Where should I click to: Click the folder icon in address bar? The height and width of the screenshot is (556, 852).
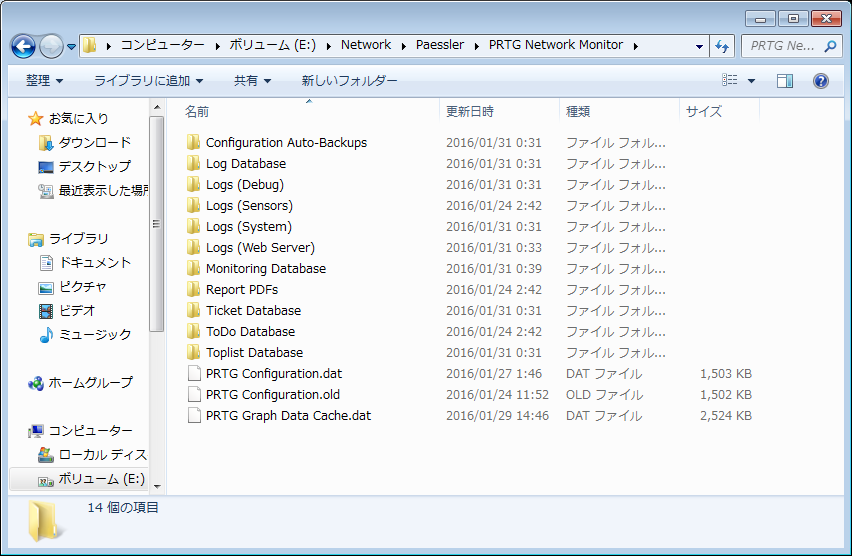click(90, 45)
